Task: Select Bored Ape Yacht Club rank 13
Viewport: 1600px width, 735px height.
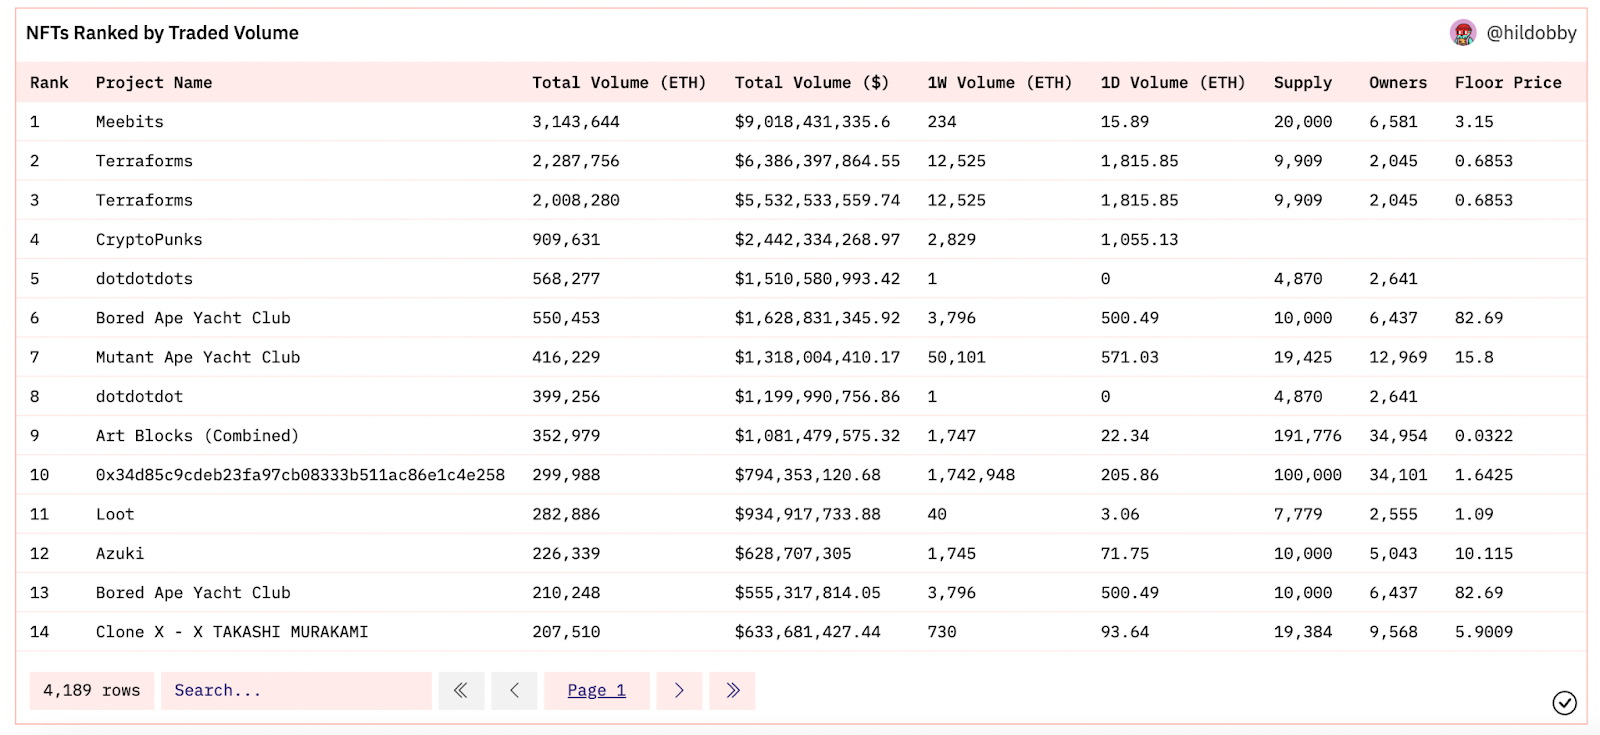Action: pyautogui.click(x=193, y=593)
